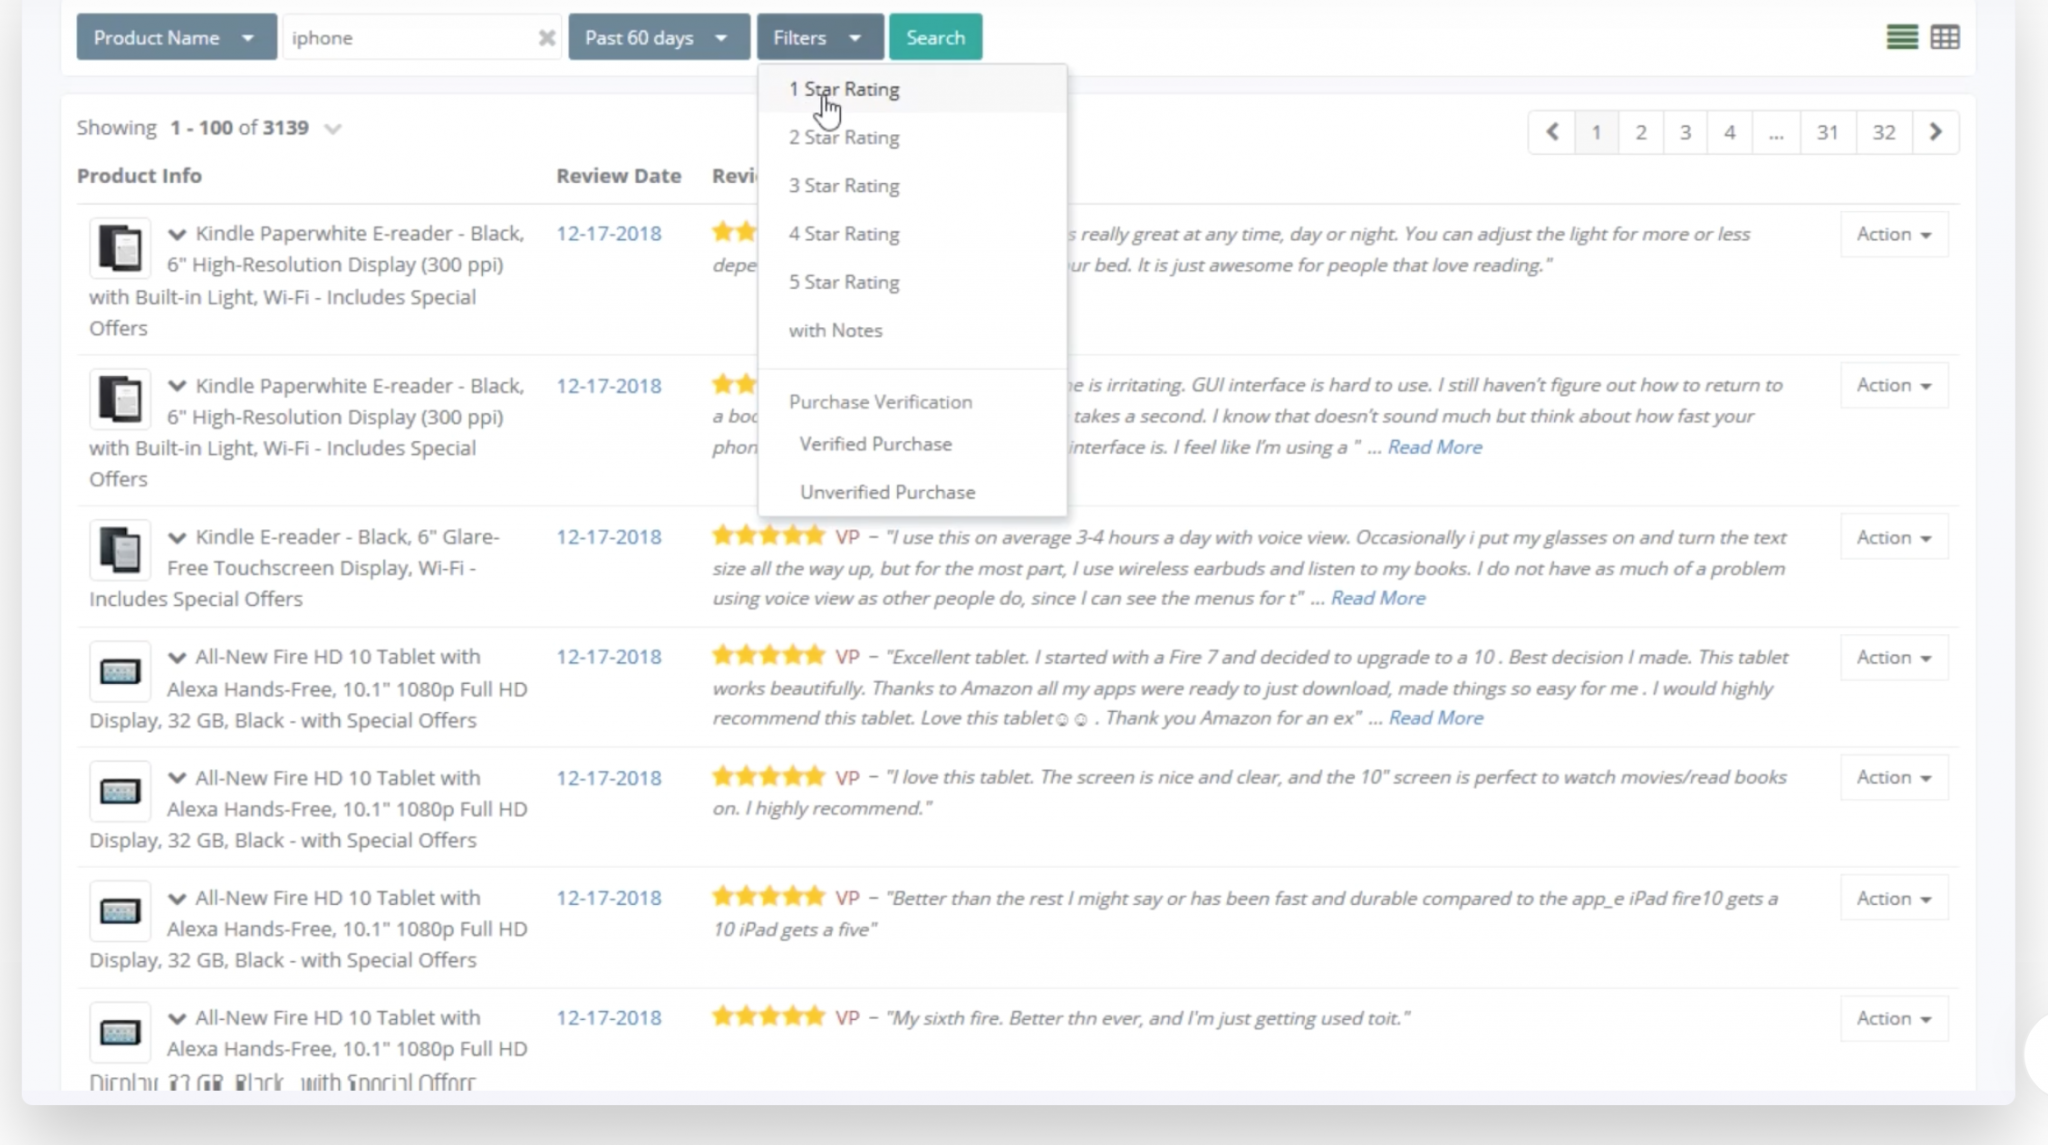Go to page 3

point(1685,132)
